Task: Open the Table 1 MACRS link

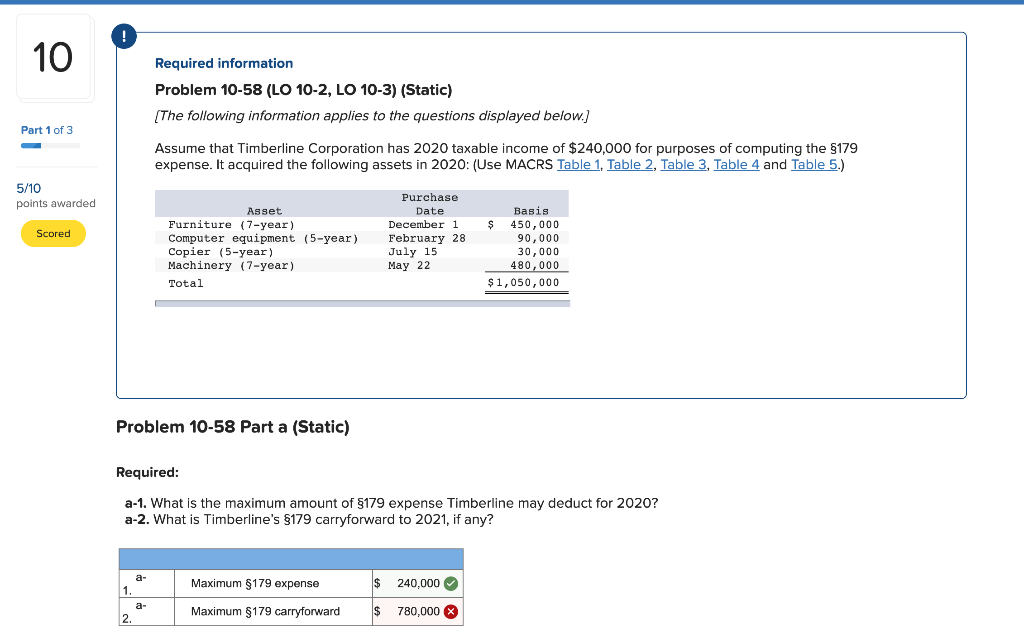Action: pos(578,164)
